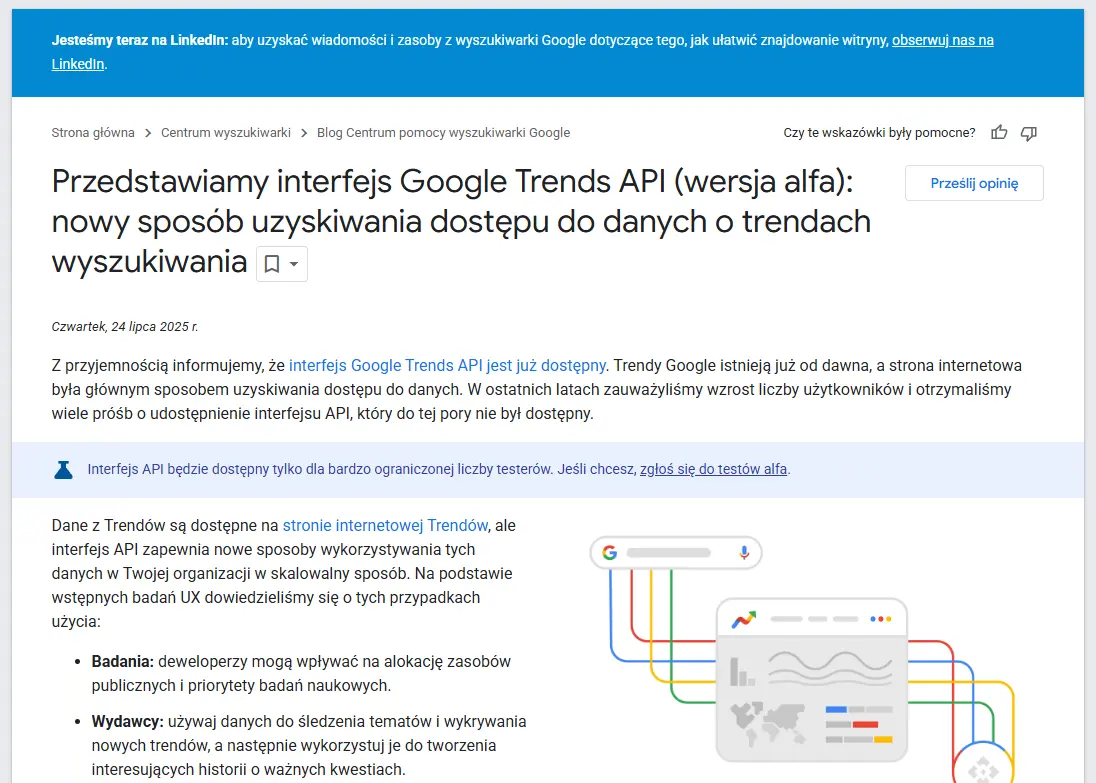
Task: Click Trends arrow logo in illustration card
Action: [744, 619]
